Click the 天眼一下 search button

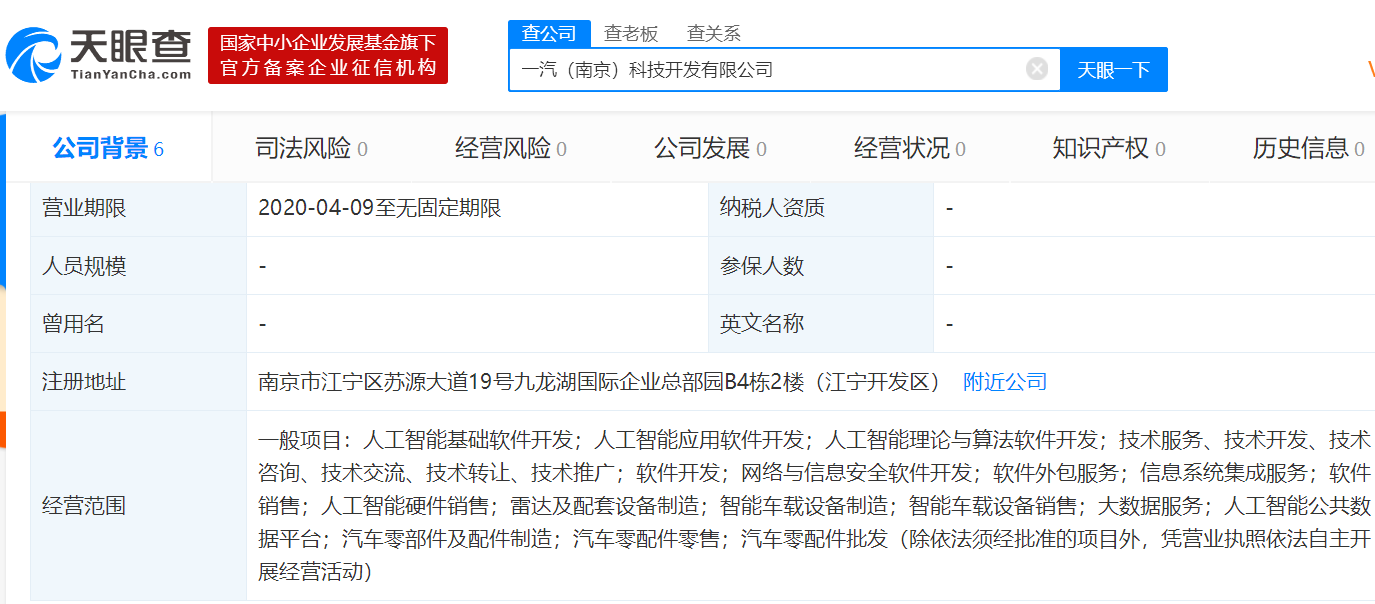pyautogui.click(x=1114, y=68)
